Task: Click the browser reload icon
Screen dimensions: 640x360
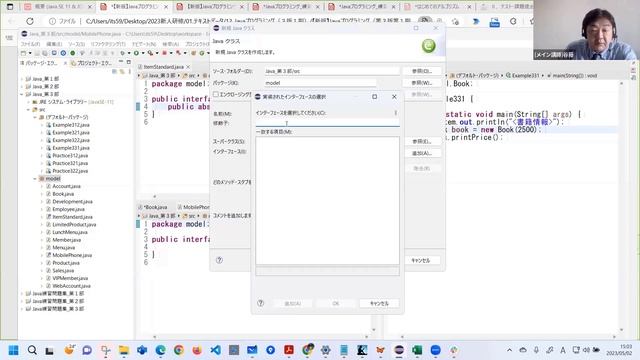Action: pos(30,21)
